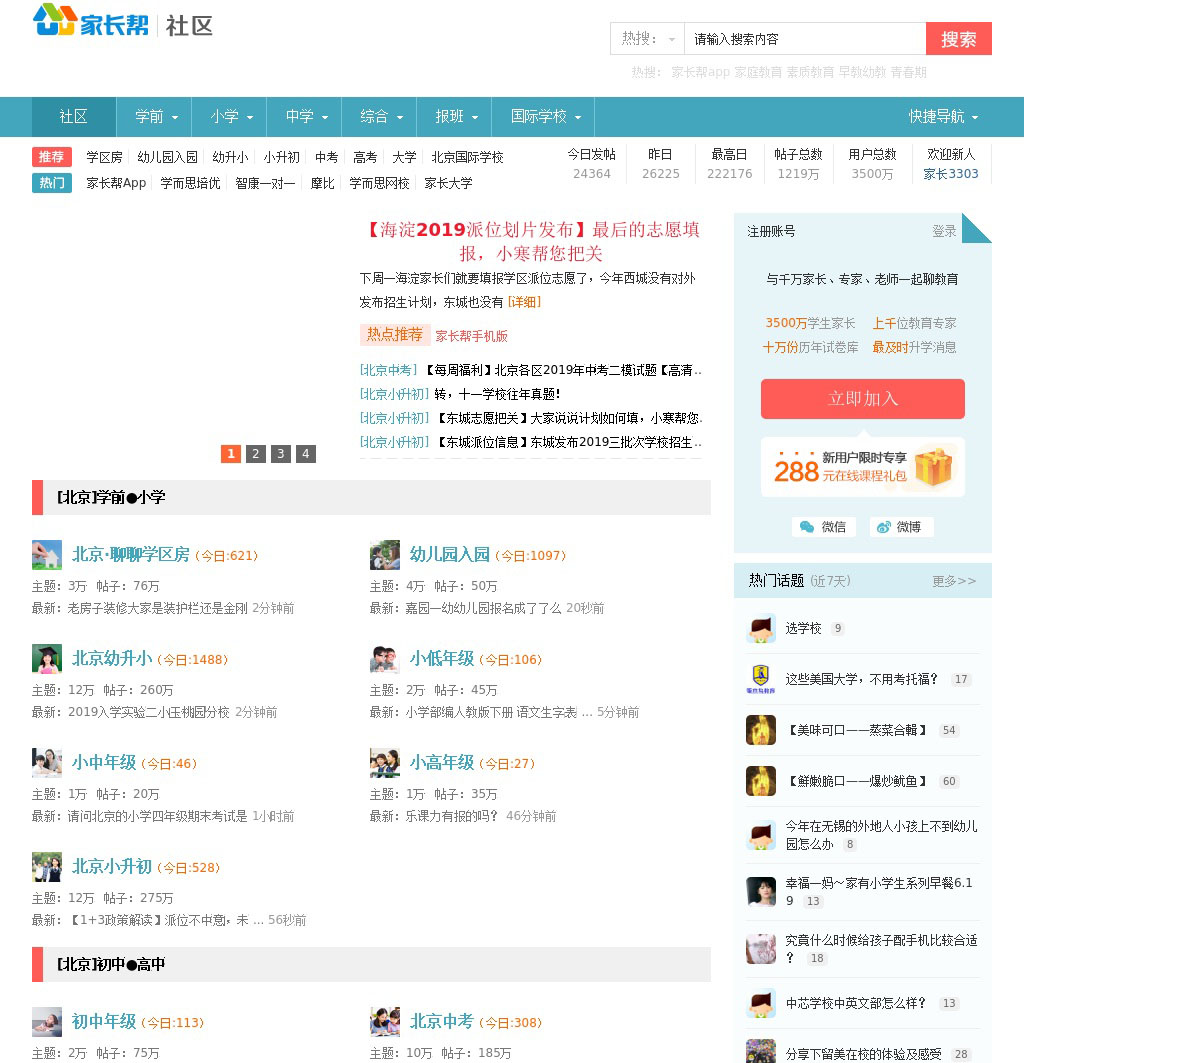The image size is (1200, 1063).
Task: Open 更多>> hot topics link
Action: point(954,581)
